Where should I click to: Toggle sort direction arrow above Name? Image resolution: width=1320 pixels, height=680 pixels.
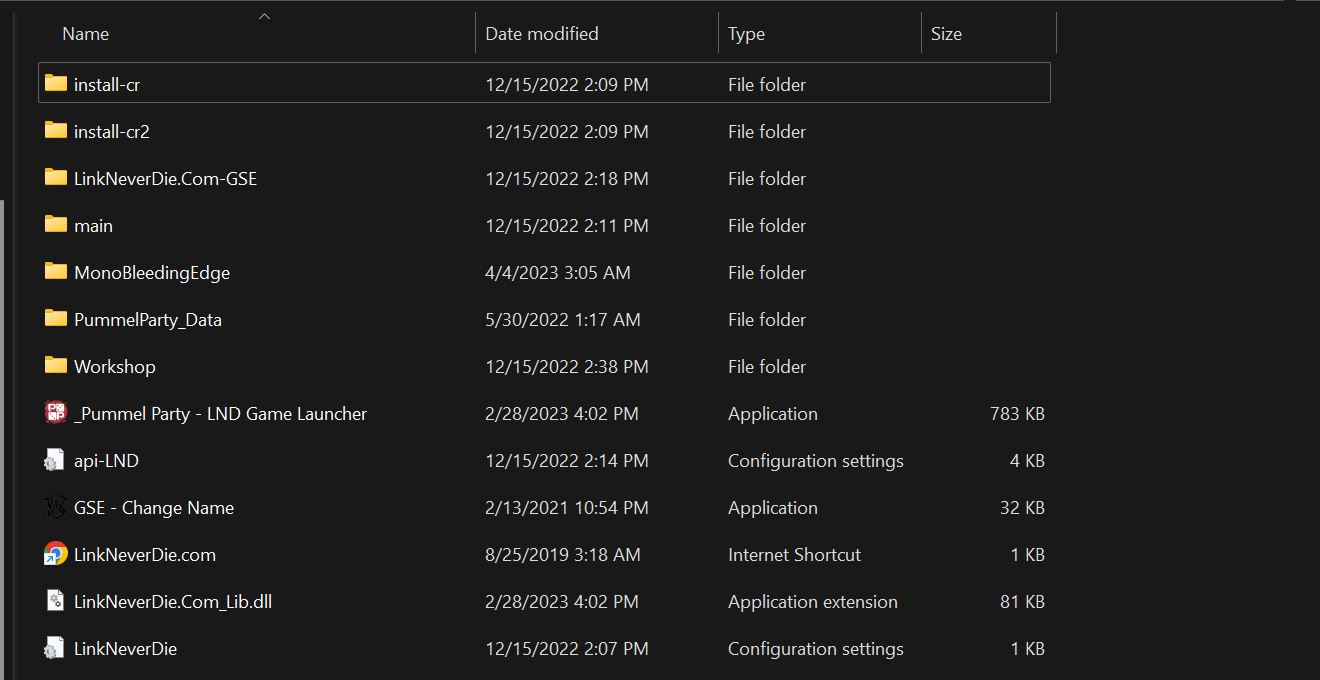264,16
